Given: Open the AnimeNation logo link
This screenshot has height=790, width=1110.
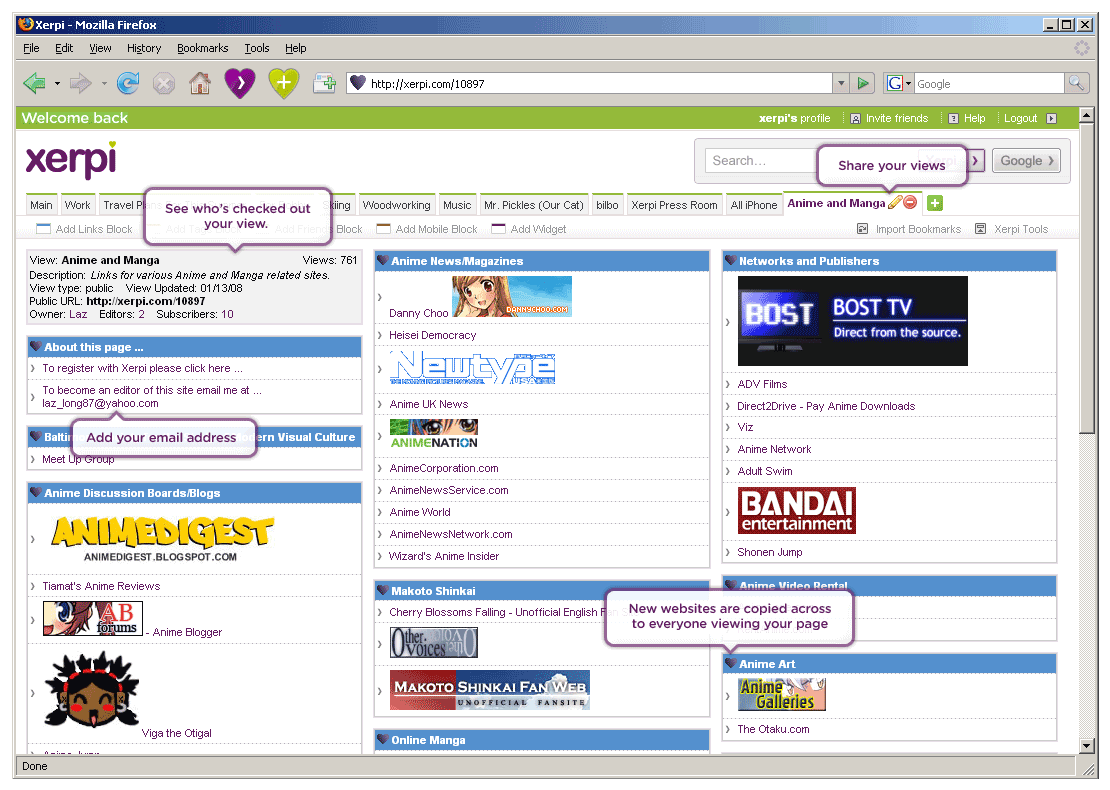Looking at the screenshot, I should [434, 434].
